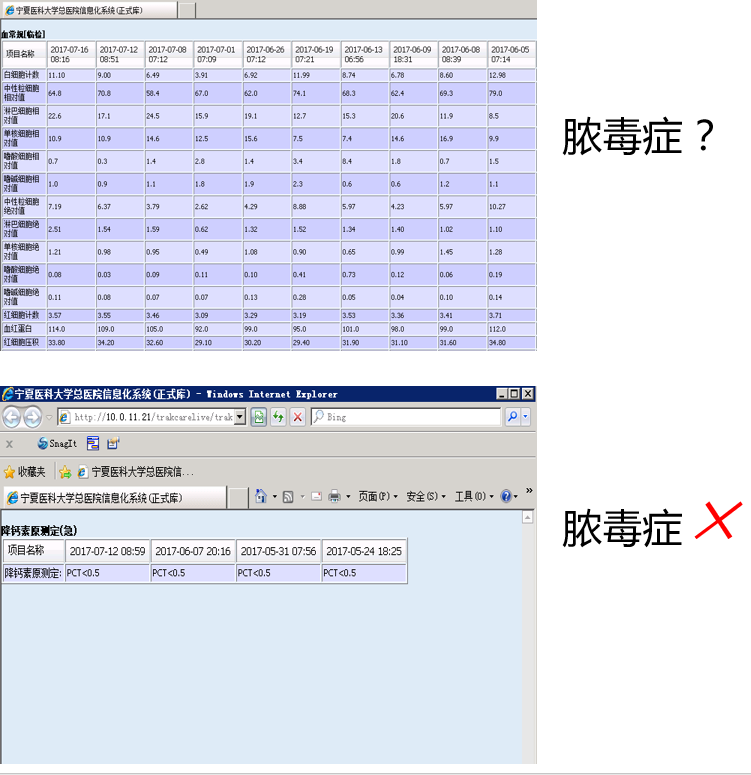
Task: Expand the address bar URL dropdown
Action: coord(240,417)
